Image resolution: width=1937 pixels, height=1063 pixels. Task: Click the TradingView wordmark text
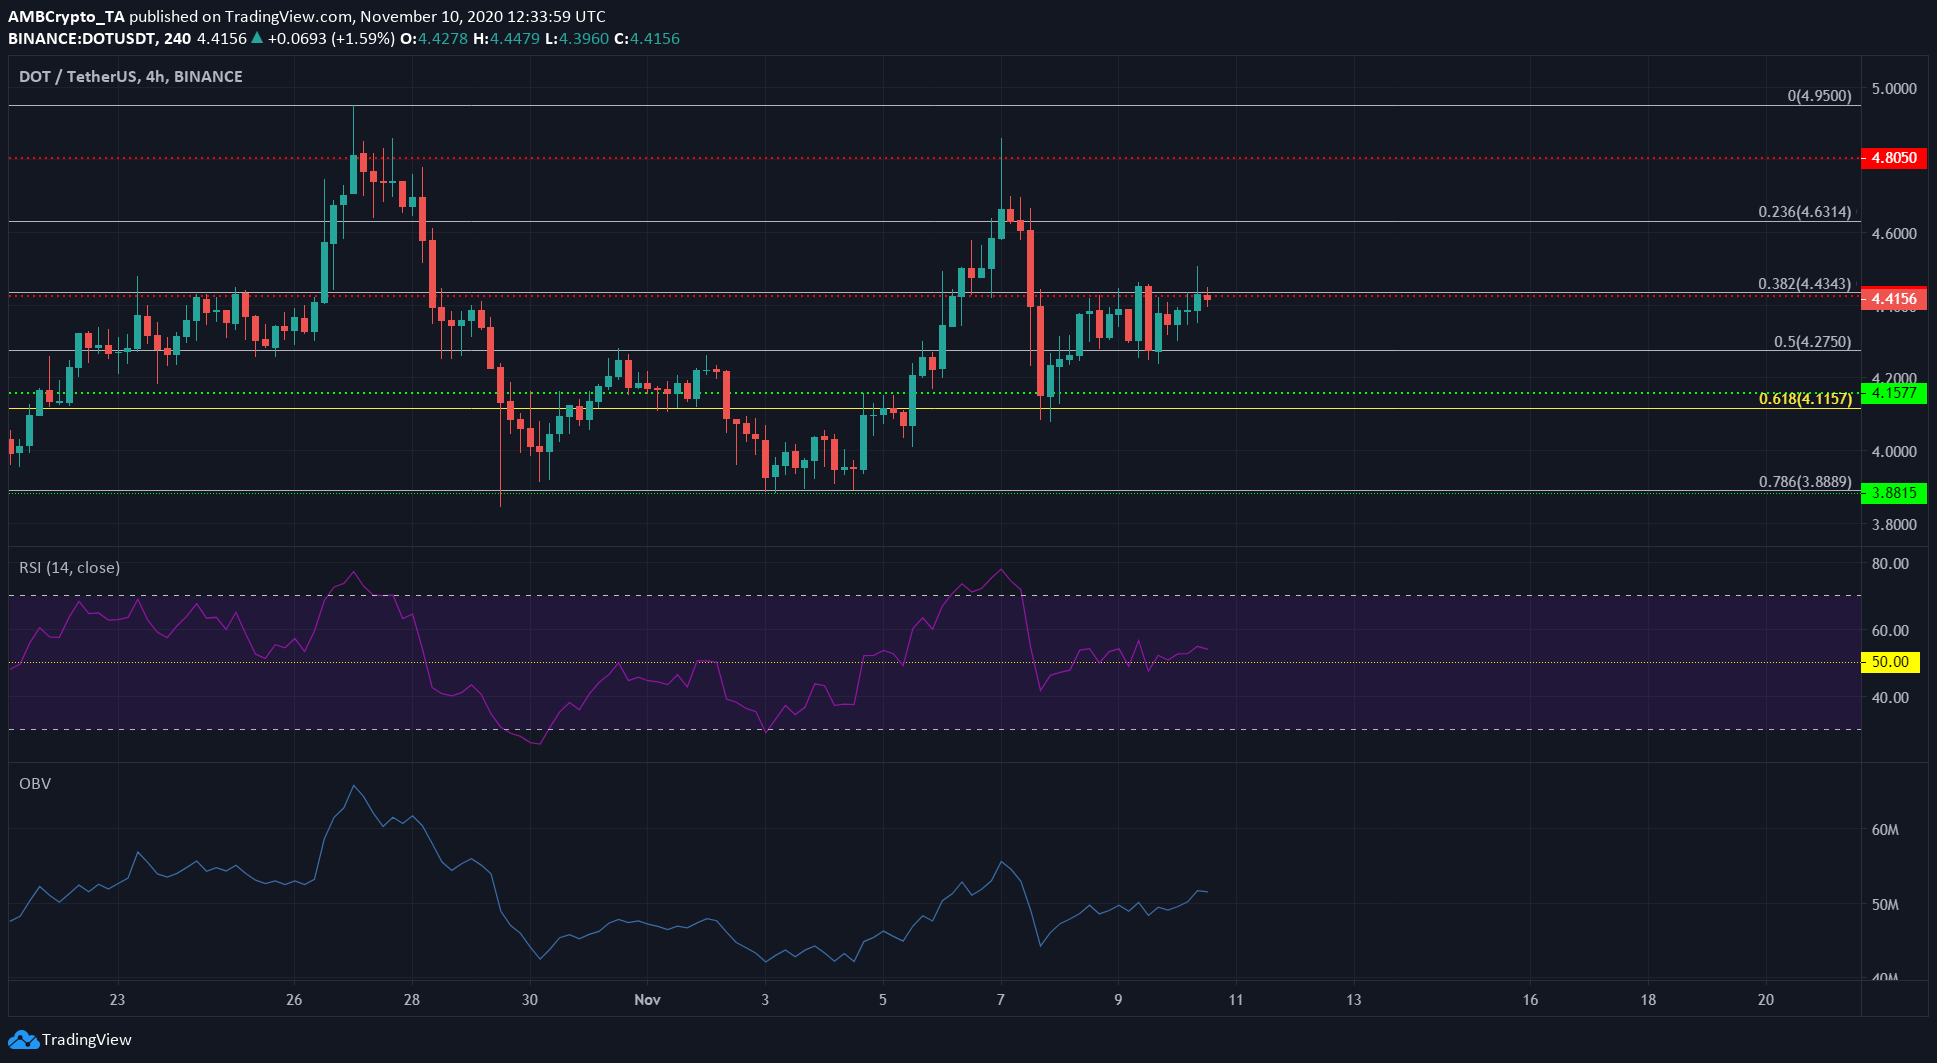[87, 1040]
